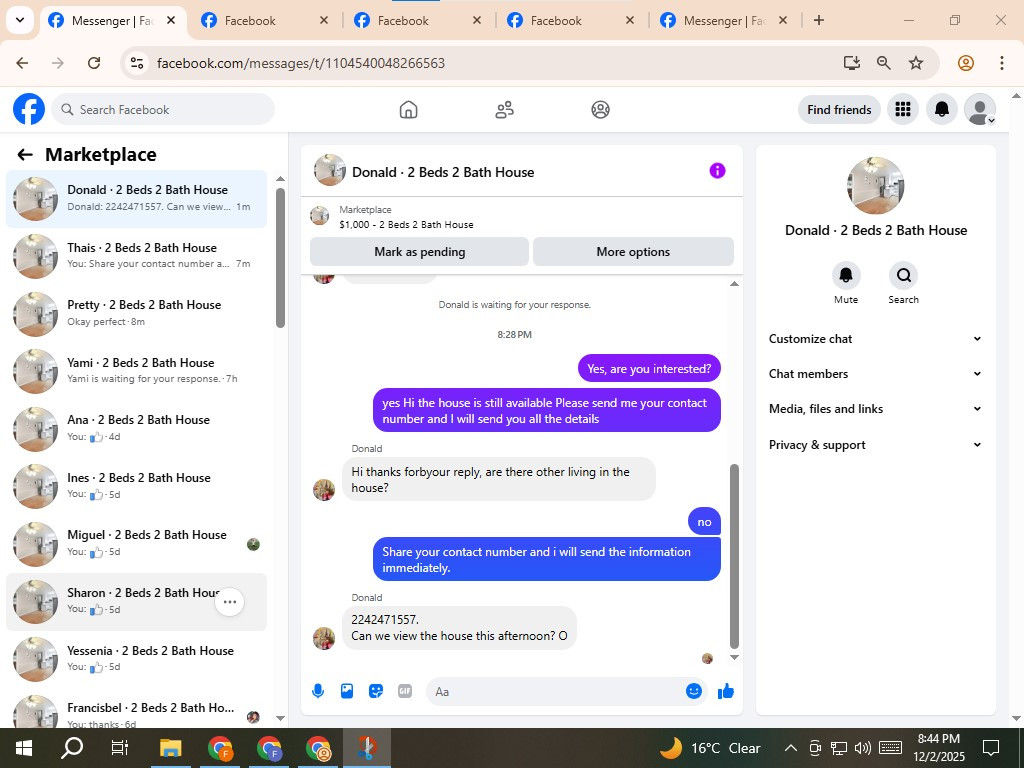1024x768 pixels.
Task: Switch to the last Messenger tab
Action: [724, 21]
